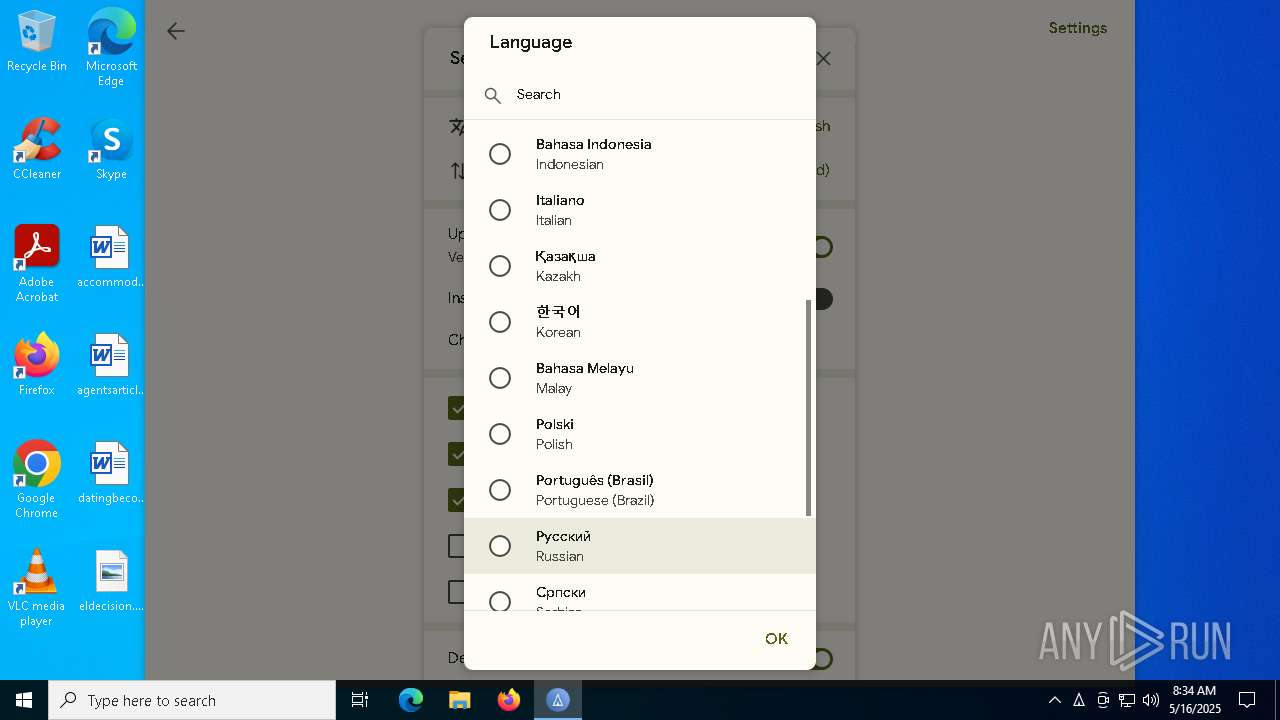Image resolution: width=1280 pixels, height=720 pixels.
Task: Select the Bahasa Melayu radio button
Action: [500, 378]
